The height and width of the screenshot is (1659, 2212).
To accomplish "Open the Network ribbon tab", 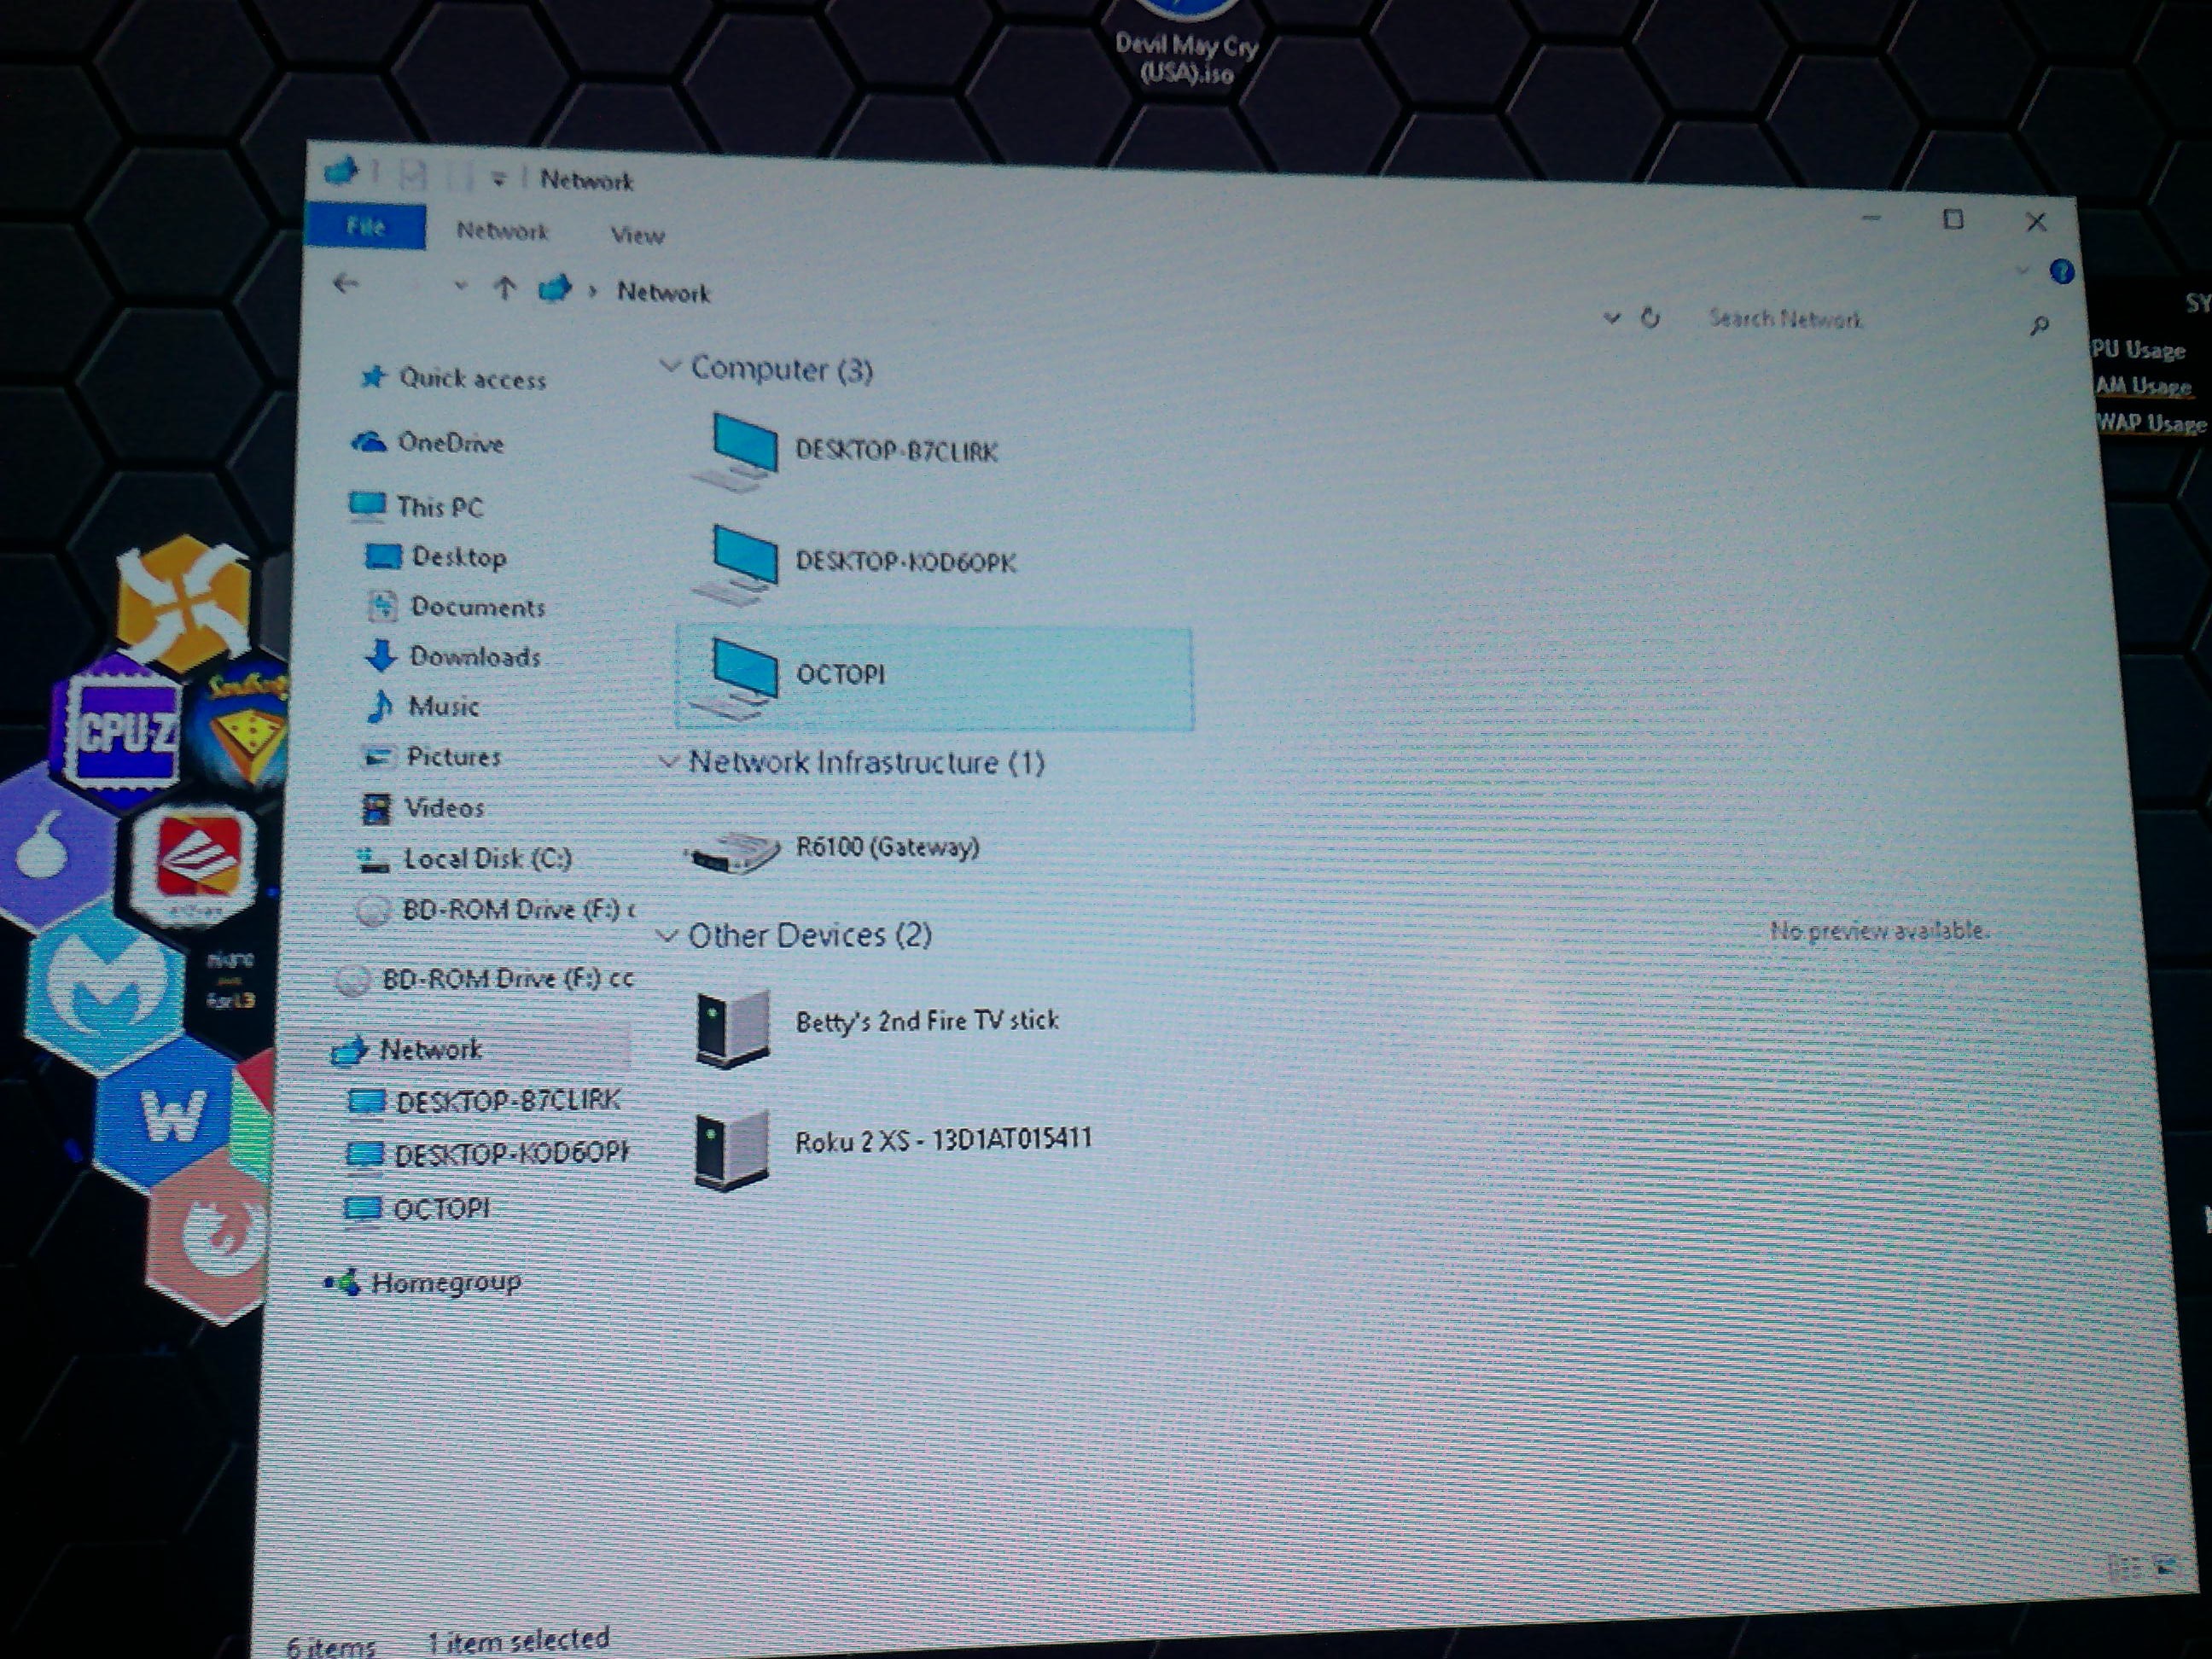I will click(502, 231).
